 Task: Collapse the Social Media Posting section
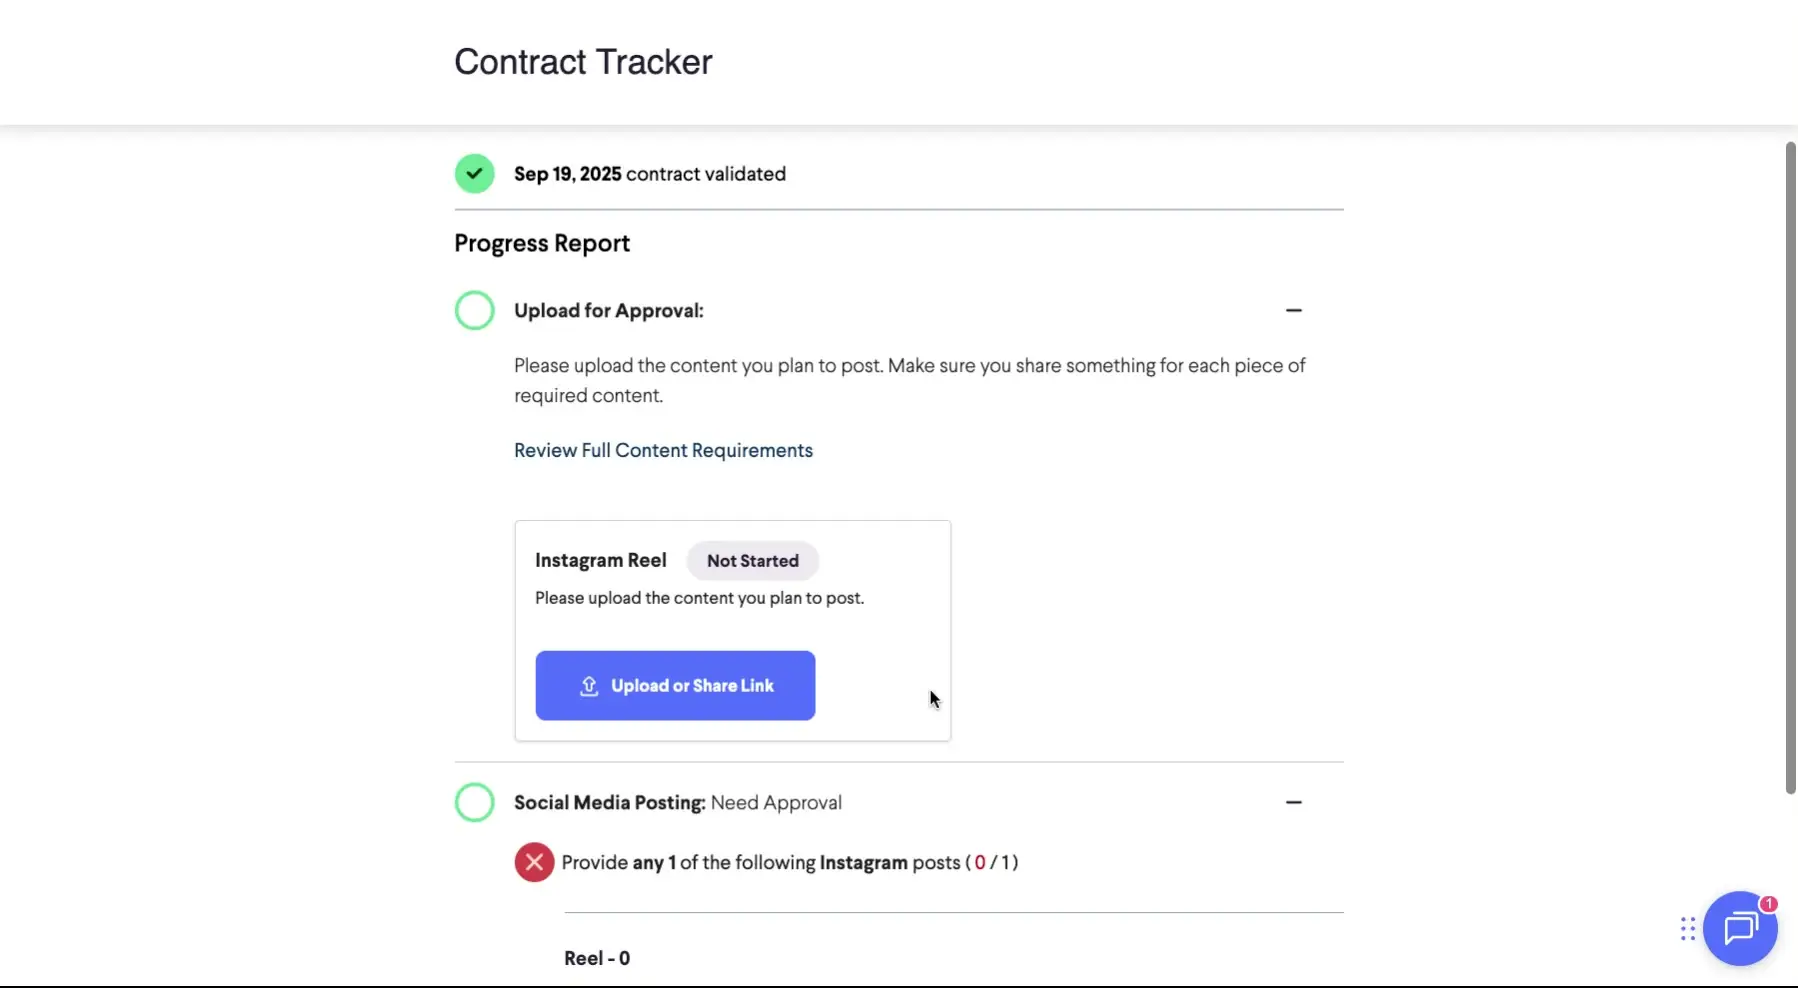[x=1293, y=801]
